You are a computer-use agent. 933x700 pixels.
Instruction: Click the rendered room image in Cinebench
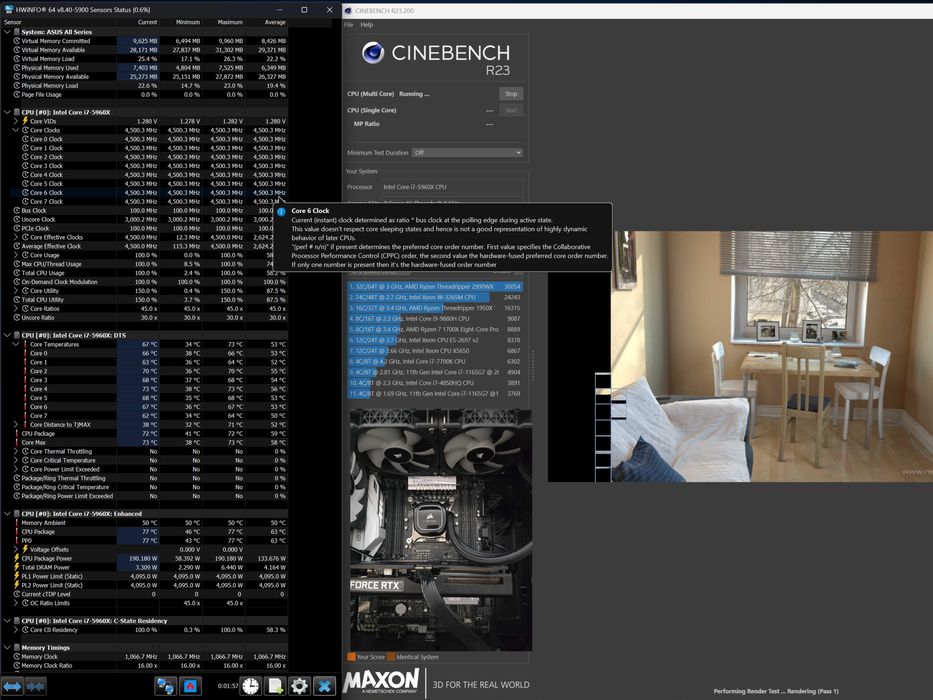point(772,356)
